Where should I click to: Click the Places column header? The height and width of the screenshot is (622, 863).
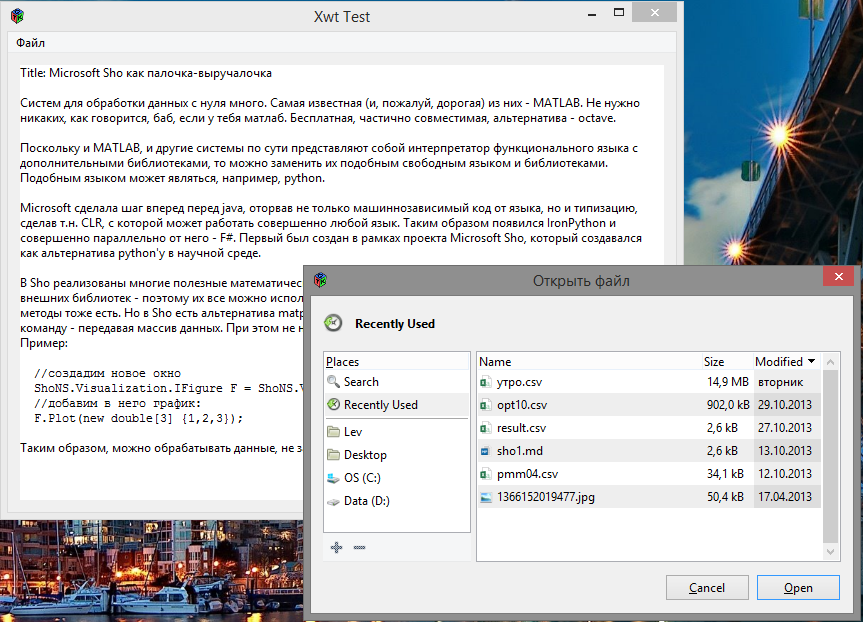(x=396, y=362)
